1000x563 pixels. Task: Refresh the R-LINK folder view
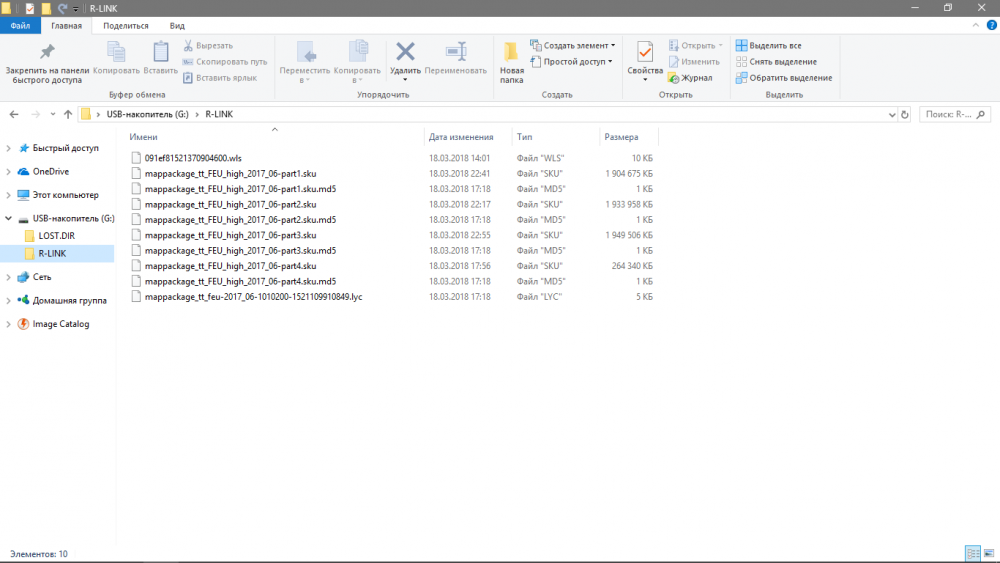[x=904, y=115]
